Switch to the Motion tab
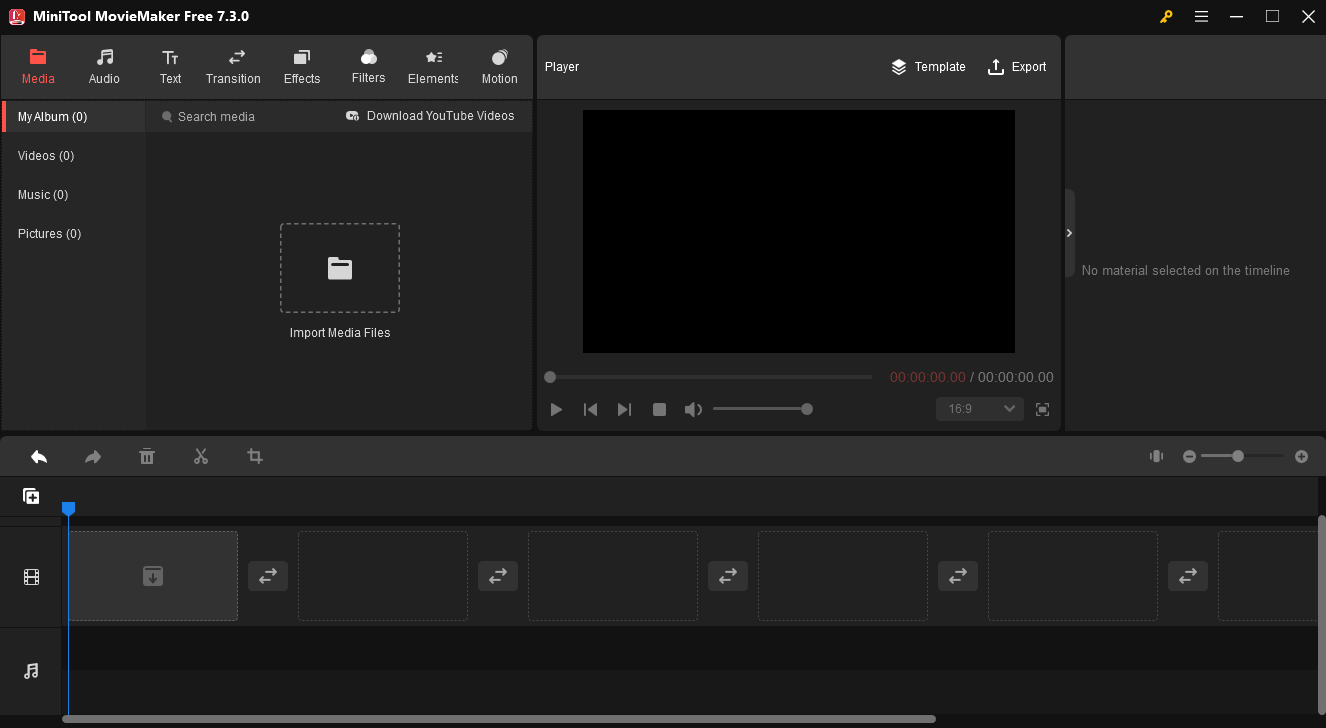Image resolution: width=1326 pixels, height=728 pixels. tap(499, 67)
